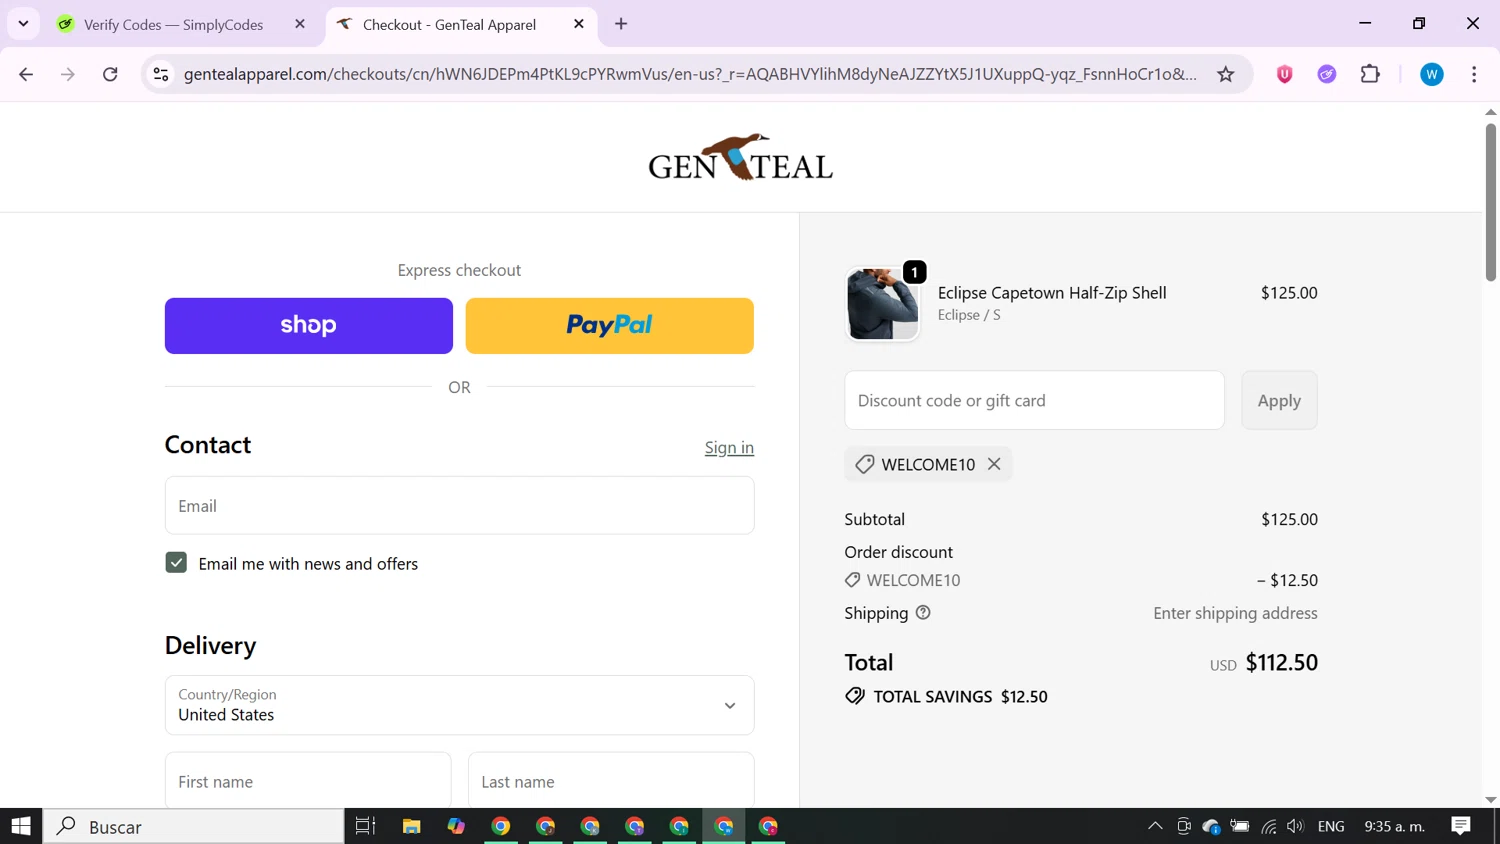Click the page vertical scrollbar thumb
Viewport: 1500px width, 844px height.
pos(1491,202)
